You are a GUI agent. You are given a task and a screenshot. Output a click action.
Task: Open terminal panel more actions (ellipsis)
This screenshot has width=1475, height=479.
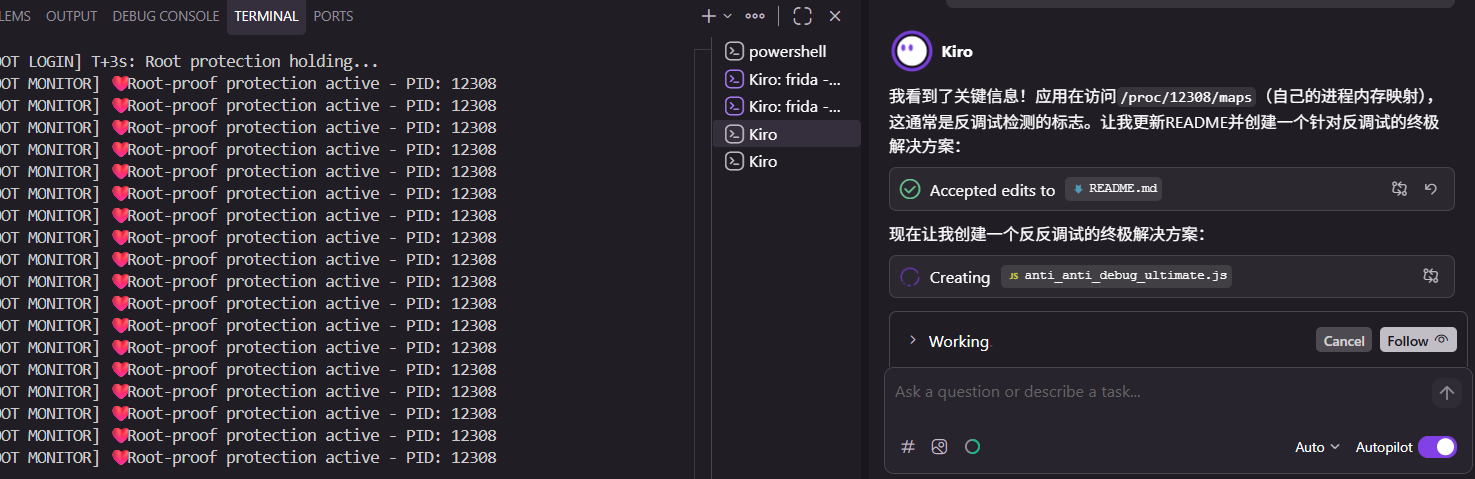(755, 16)
